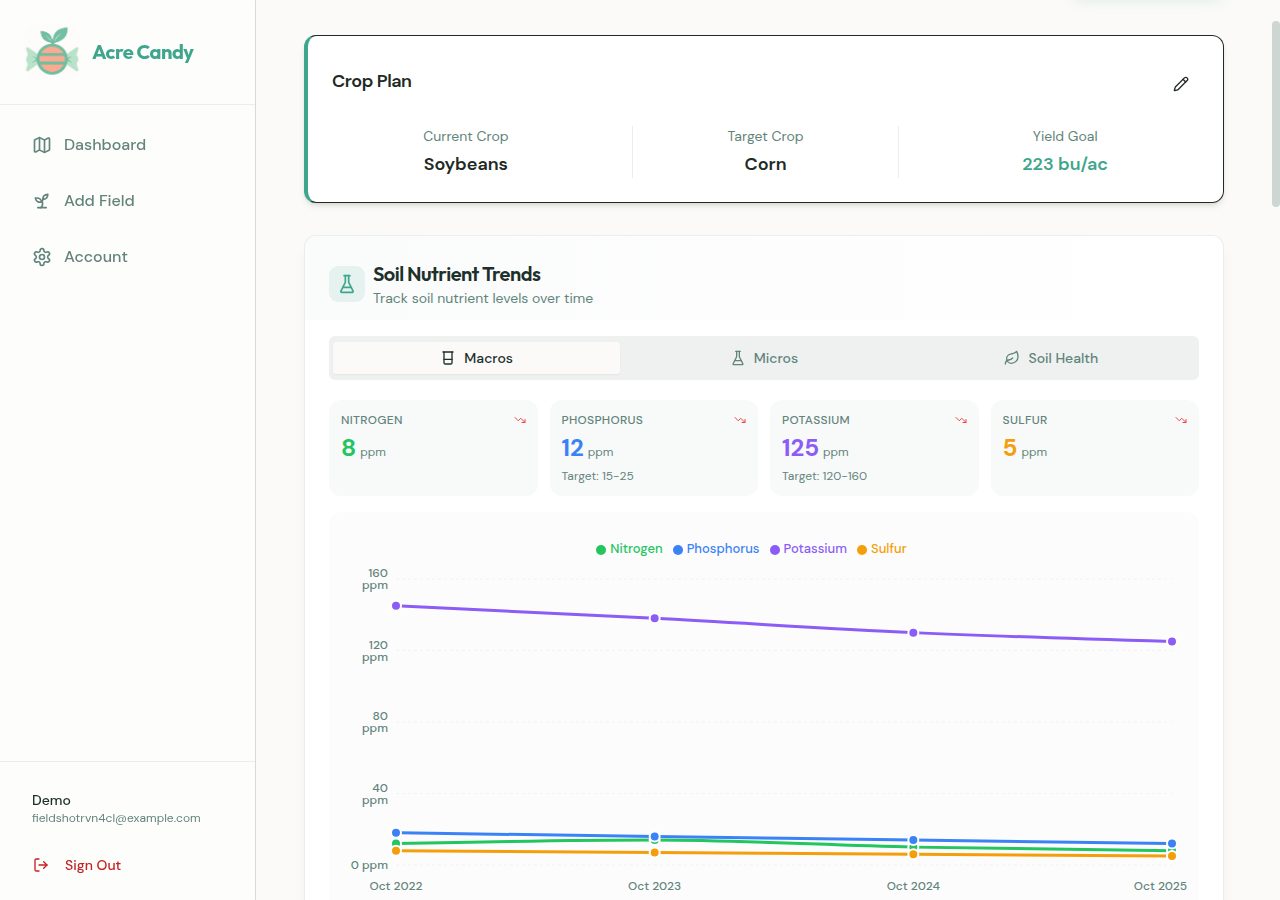Viewport: 1280px width, 900px height.
Task: Click the page vertical scrollbar
Action: pyautogui.click(x=1275, y=112)
